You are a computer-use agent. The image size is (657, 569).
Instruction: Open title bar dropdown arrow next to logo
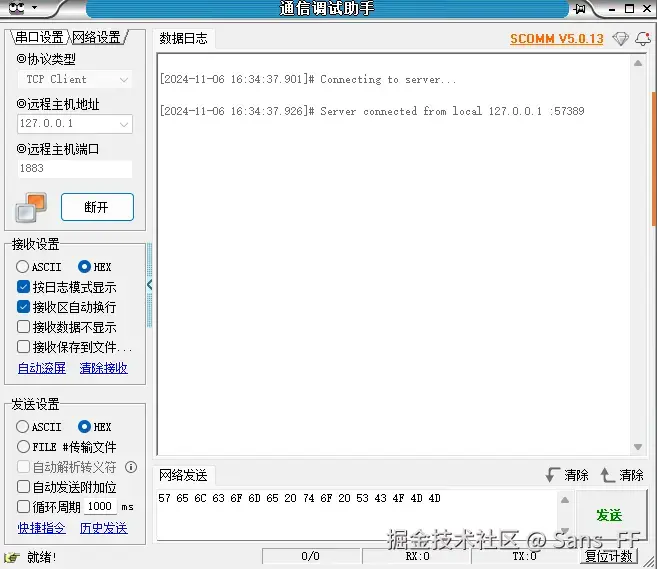pyautogui.click(x=34, y=8)
